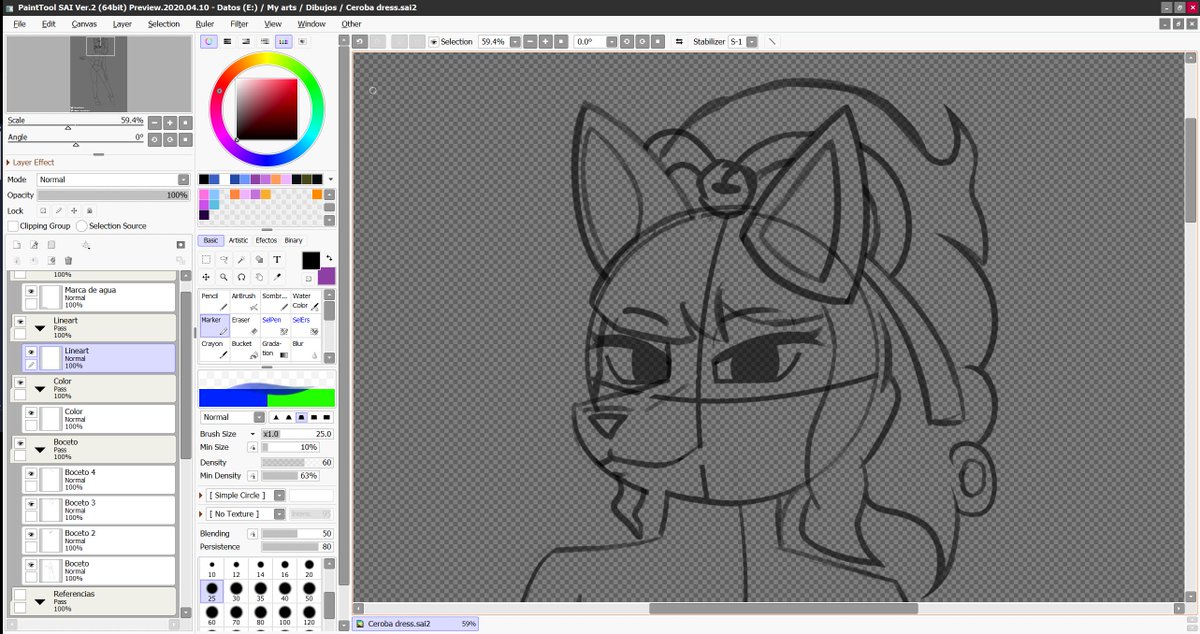Select the Zoom magnifier tool
Image resolution: width=1200 pixels, height=634 pixels.
[x=224, y=277]
